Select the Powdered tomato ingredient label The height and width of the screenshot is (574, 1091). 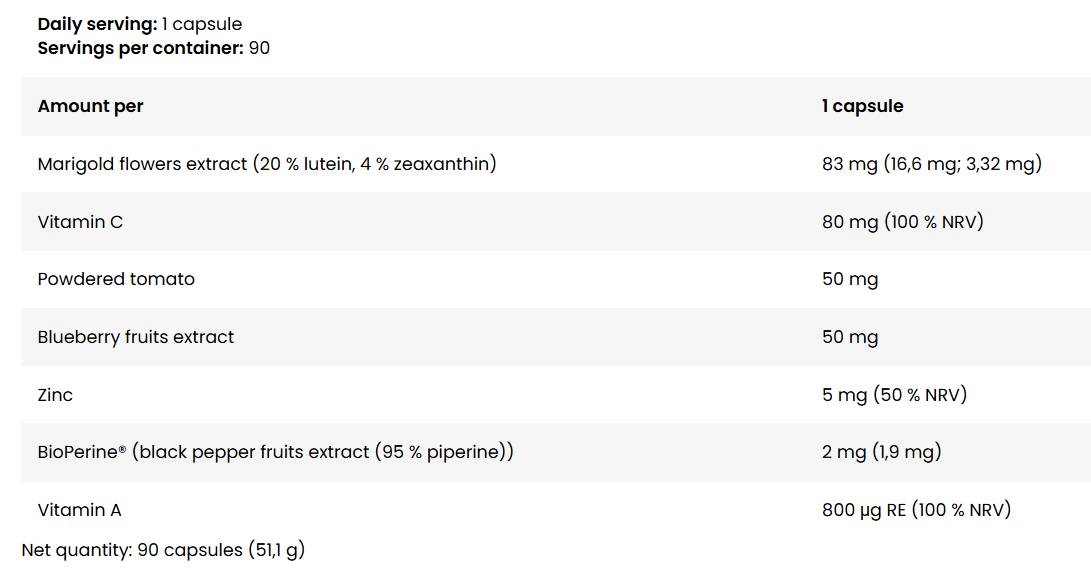pyautogui.click(x=116, y=279)
